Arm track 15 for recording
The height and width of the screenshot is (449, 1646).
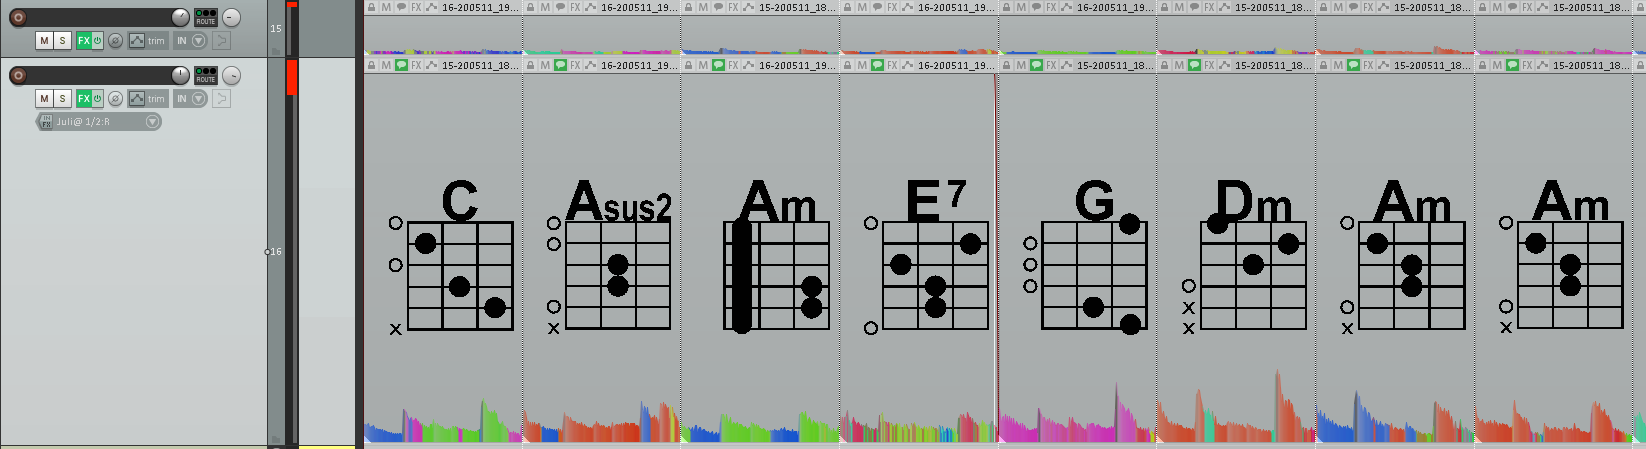click(17, 18)
